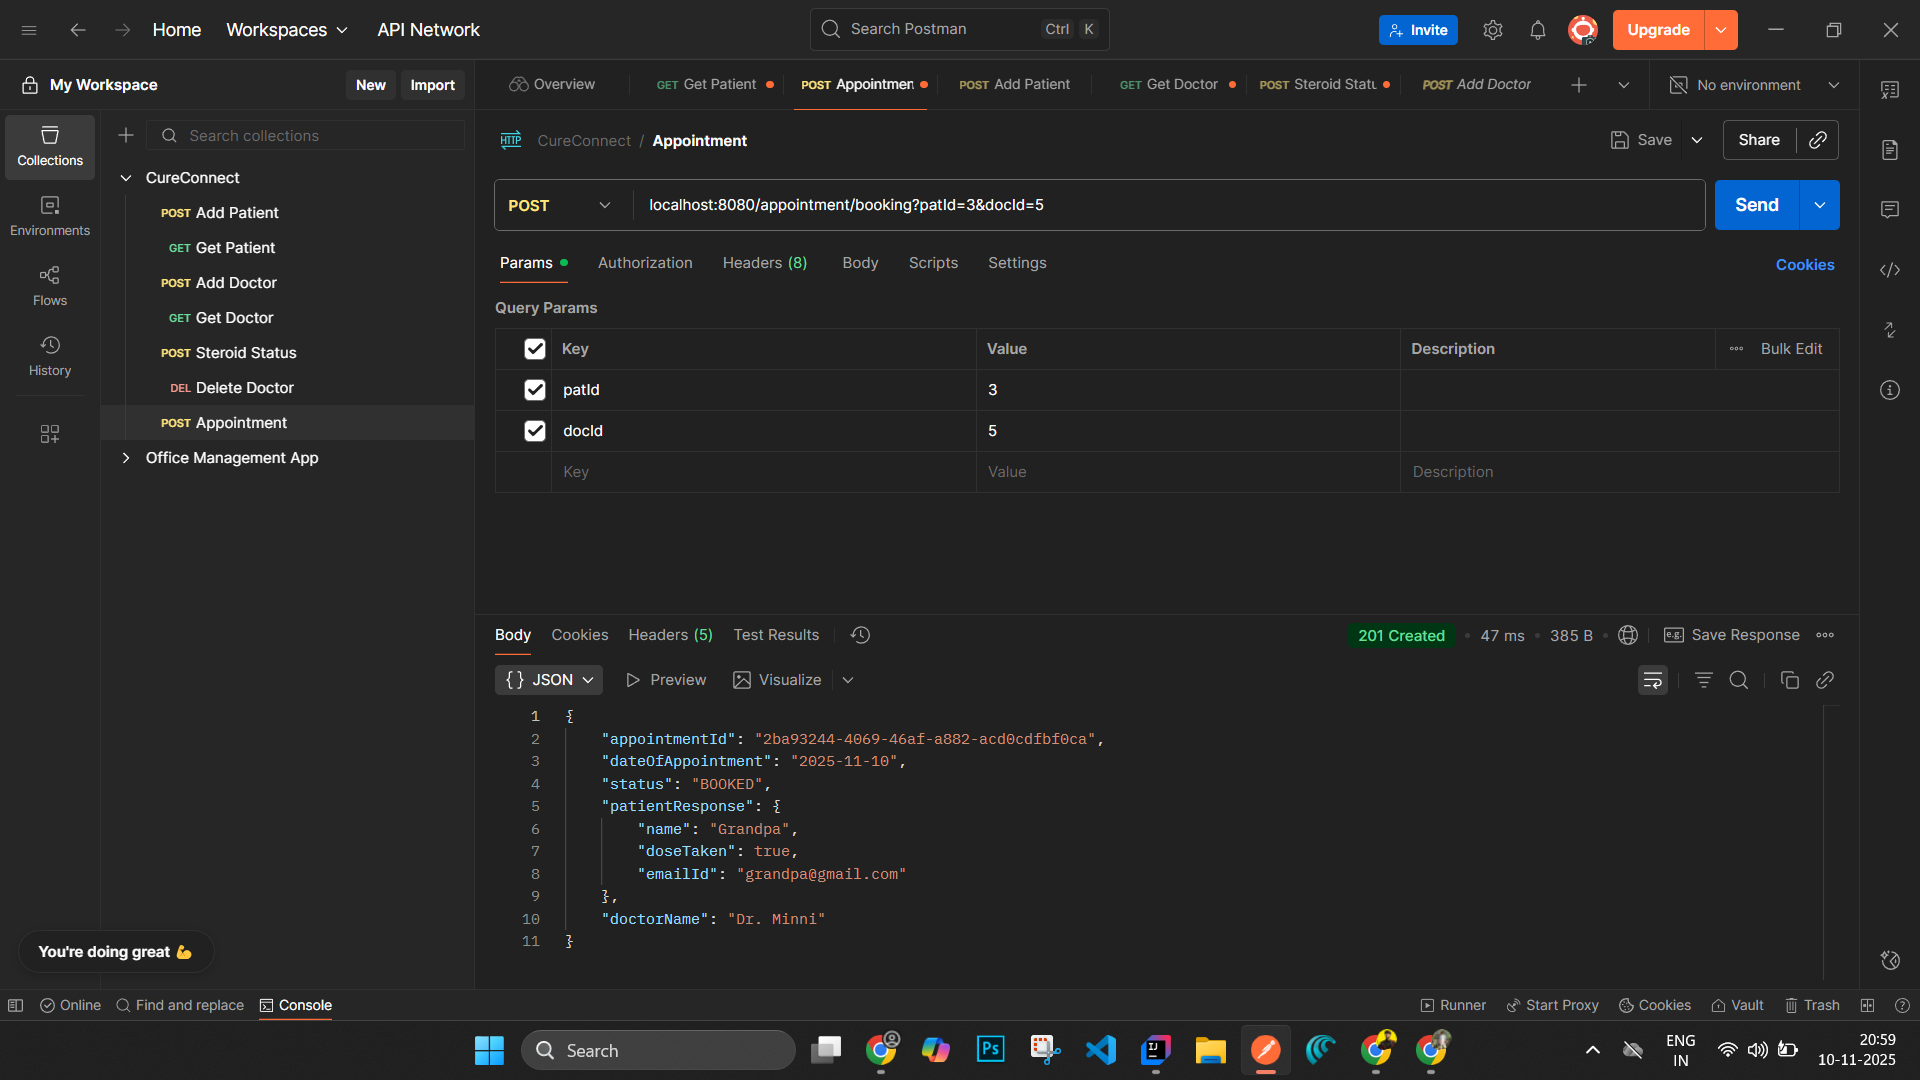Open the History sidebar panel
Screen dimensions: 1920x1080
tap(50, 355)
